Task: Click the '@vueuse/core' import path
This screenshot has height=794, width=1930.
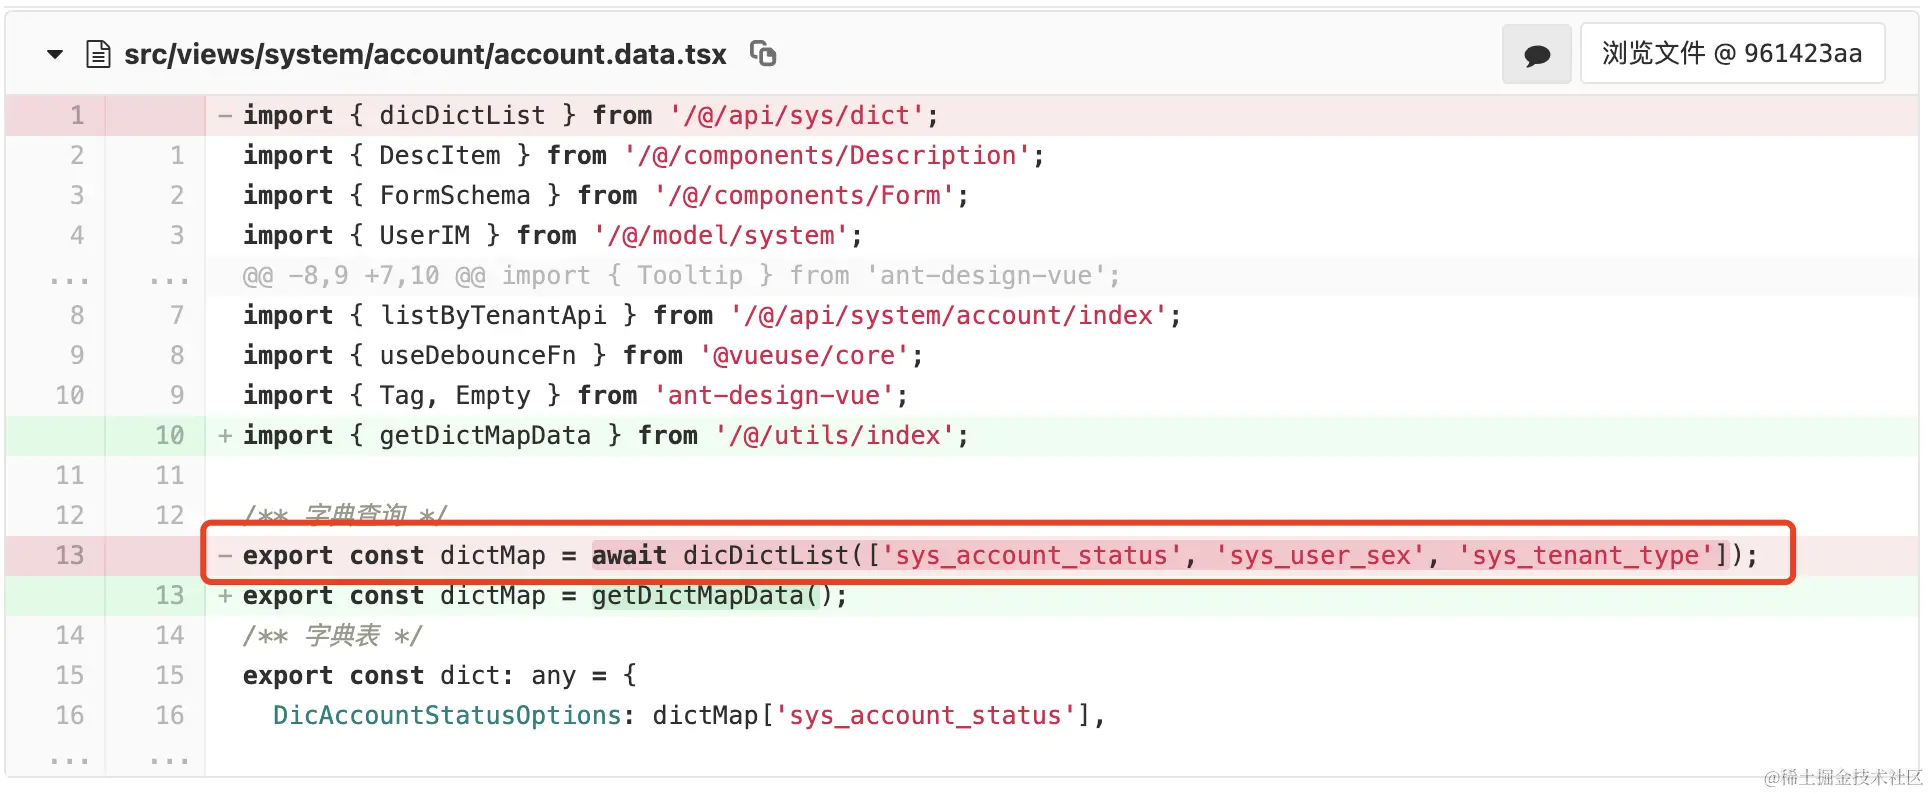Action: tap(804, 356)
